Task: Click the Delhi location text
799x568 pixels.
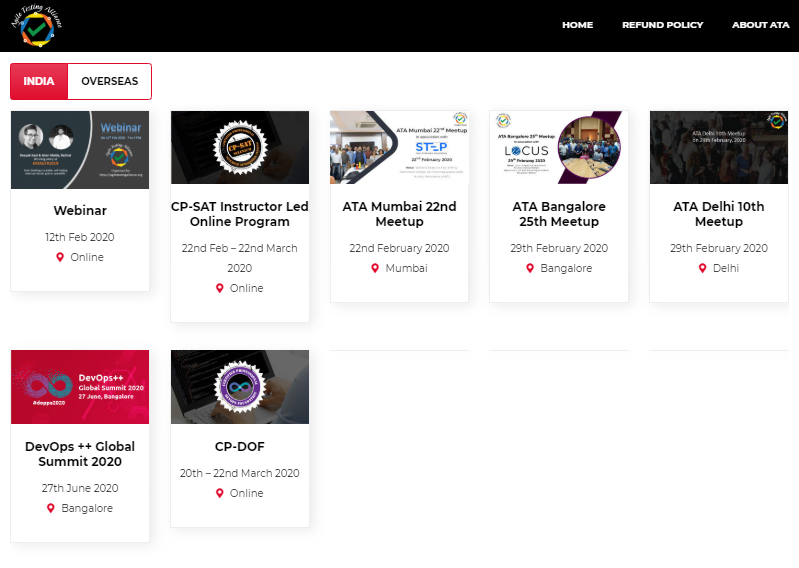Action: [x=726, y=268]
